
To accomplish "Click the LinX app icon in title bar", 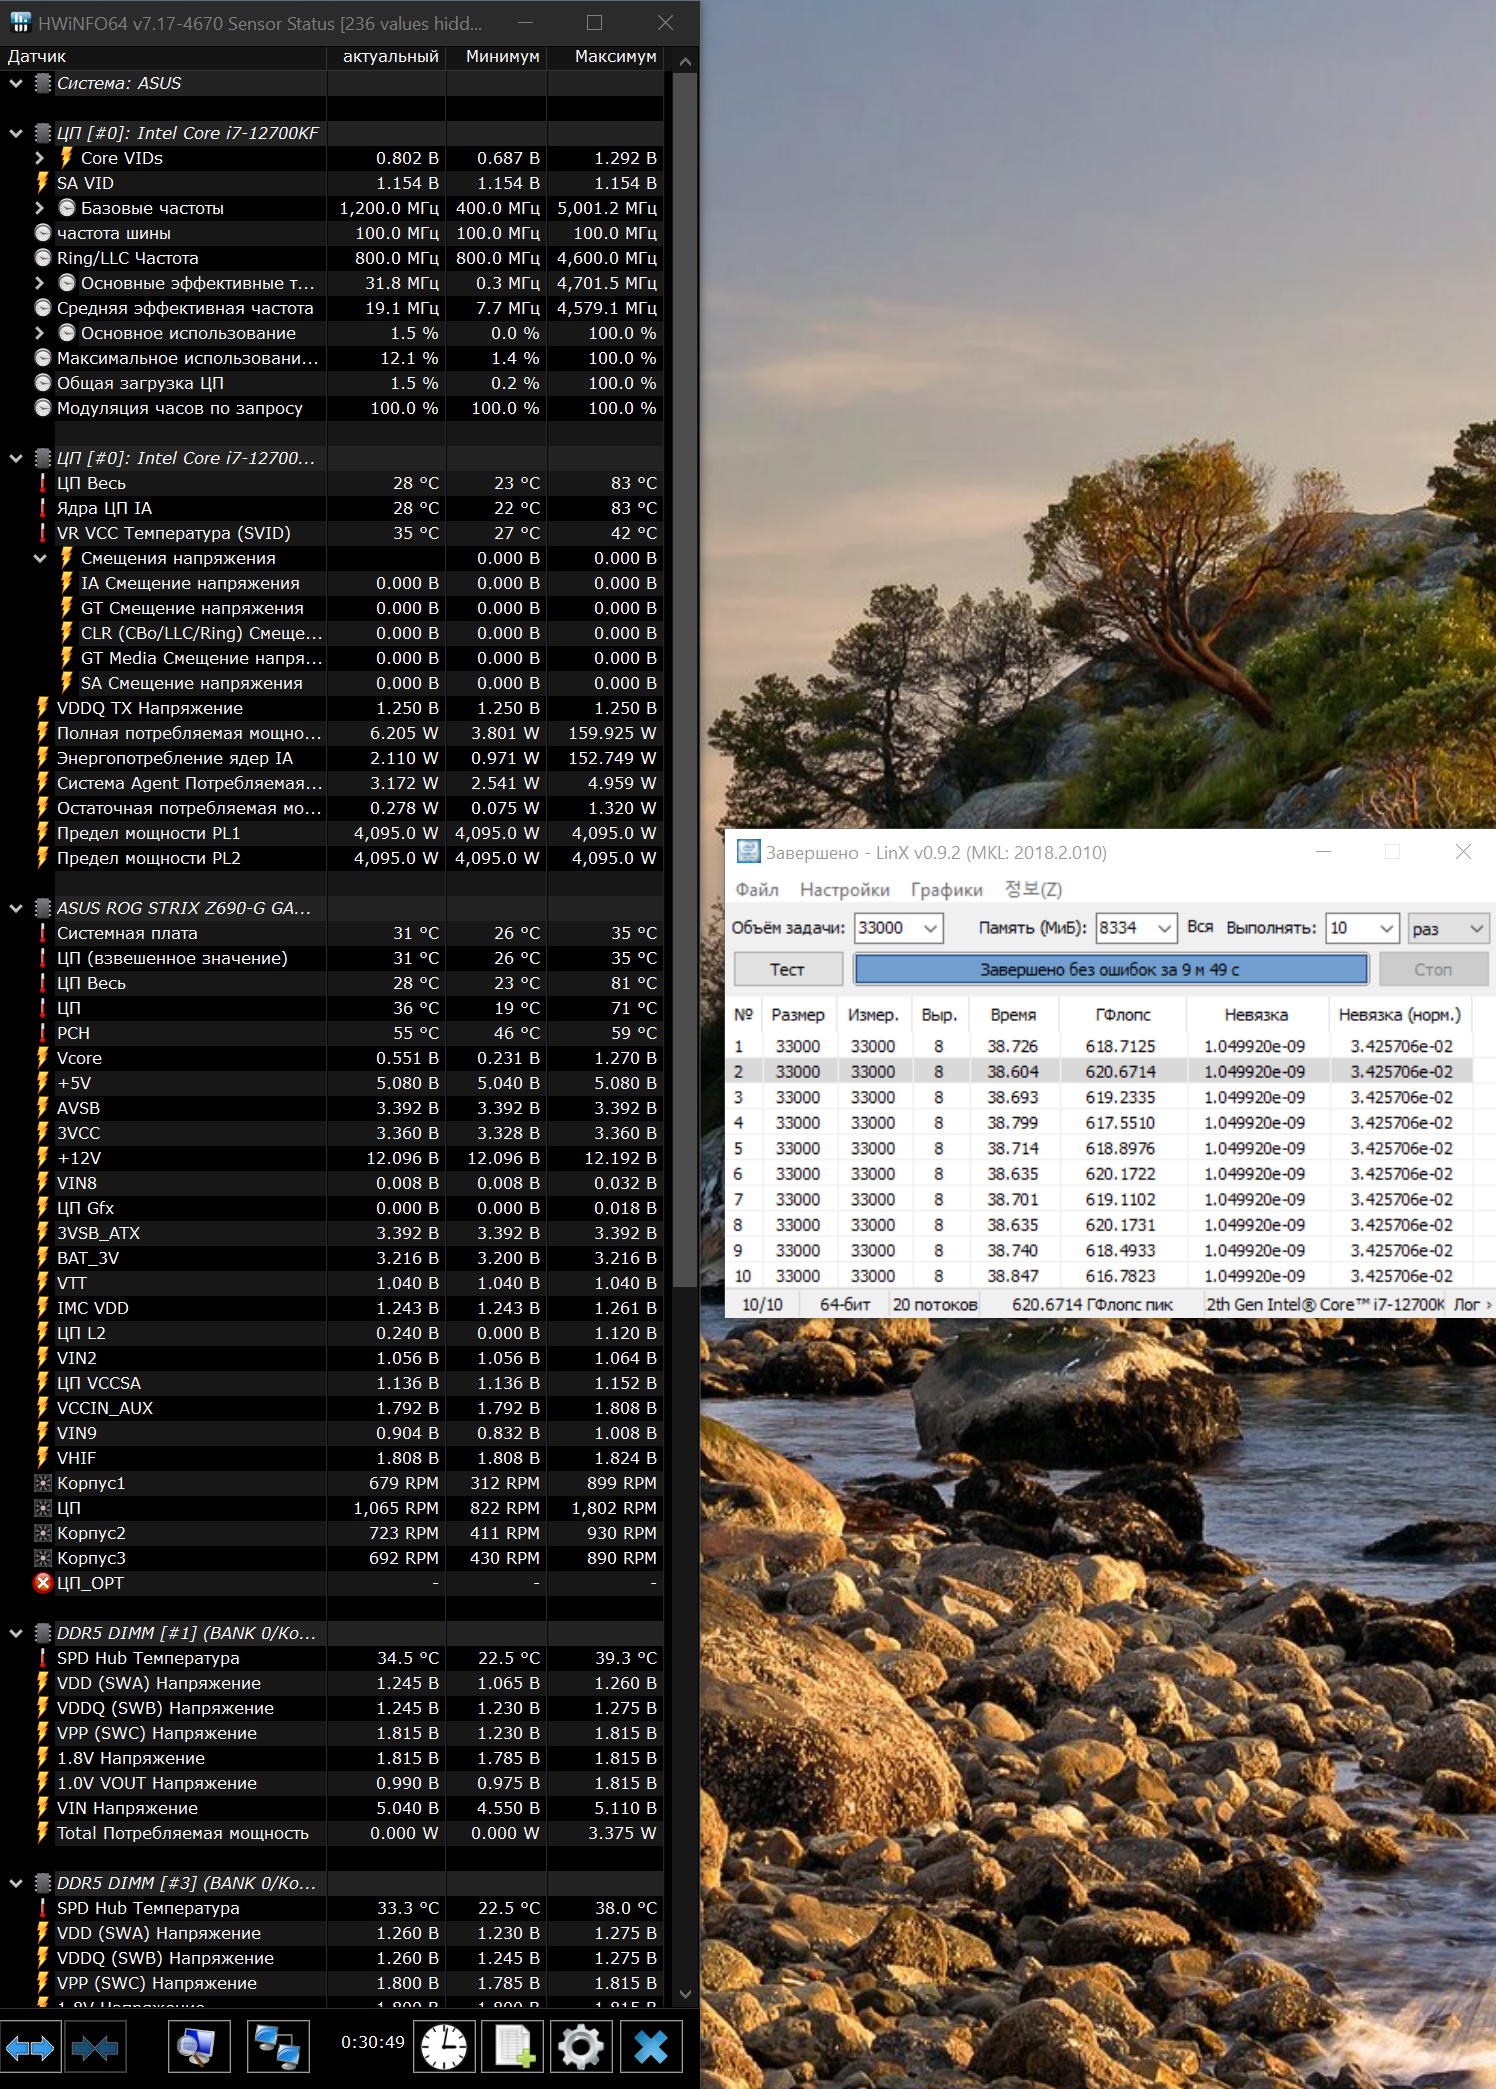I will coord(747,852).
